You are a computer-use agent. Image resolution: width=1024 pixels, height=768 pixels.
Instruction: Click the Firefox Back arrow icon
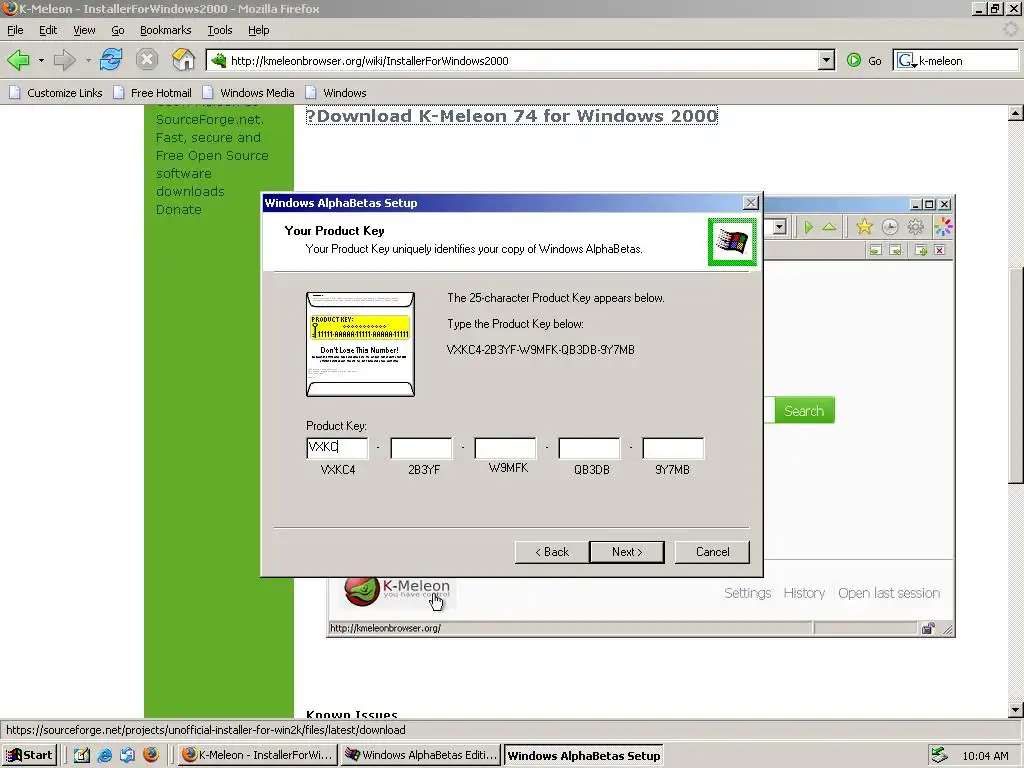(x=18, y=61)
